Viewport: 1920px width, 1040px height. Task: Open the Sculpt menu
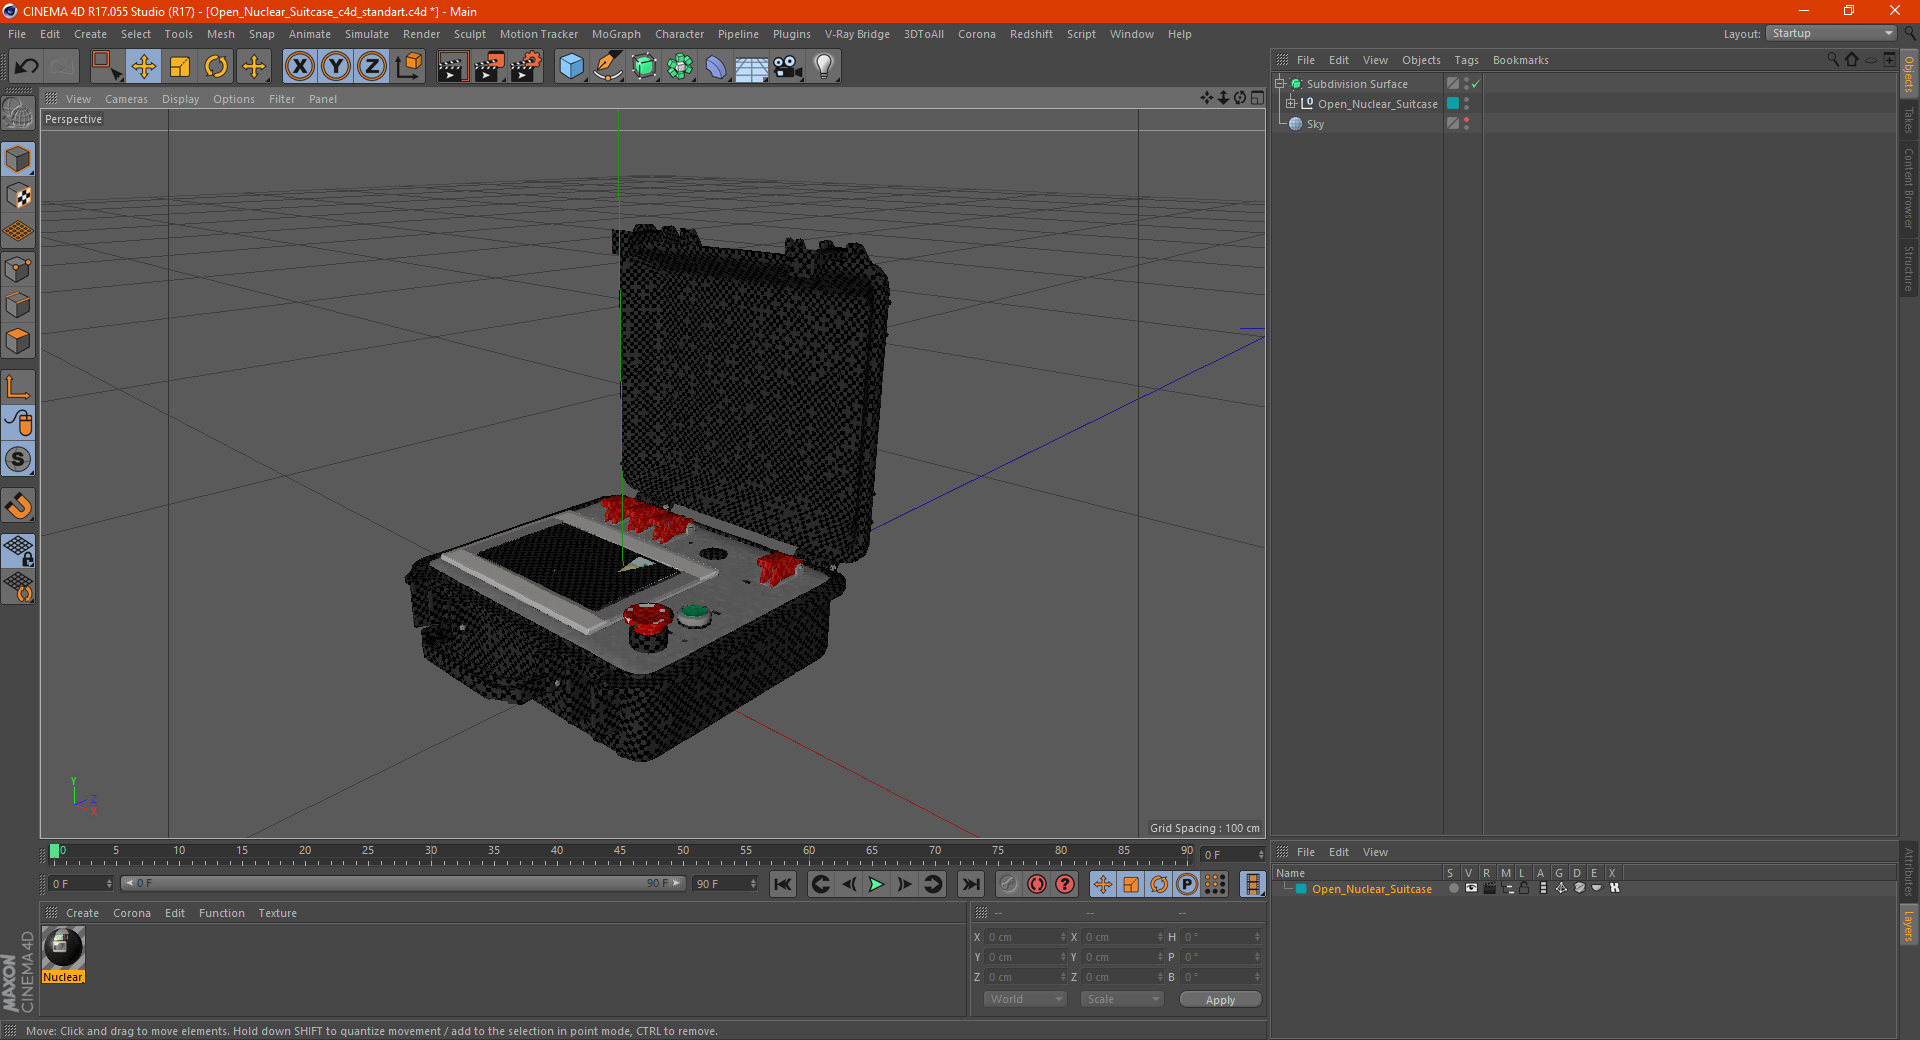coord(470,34)
